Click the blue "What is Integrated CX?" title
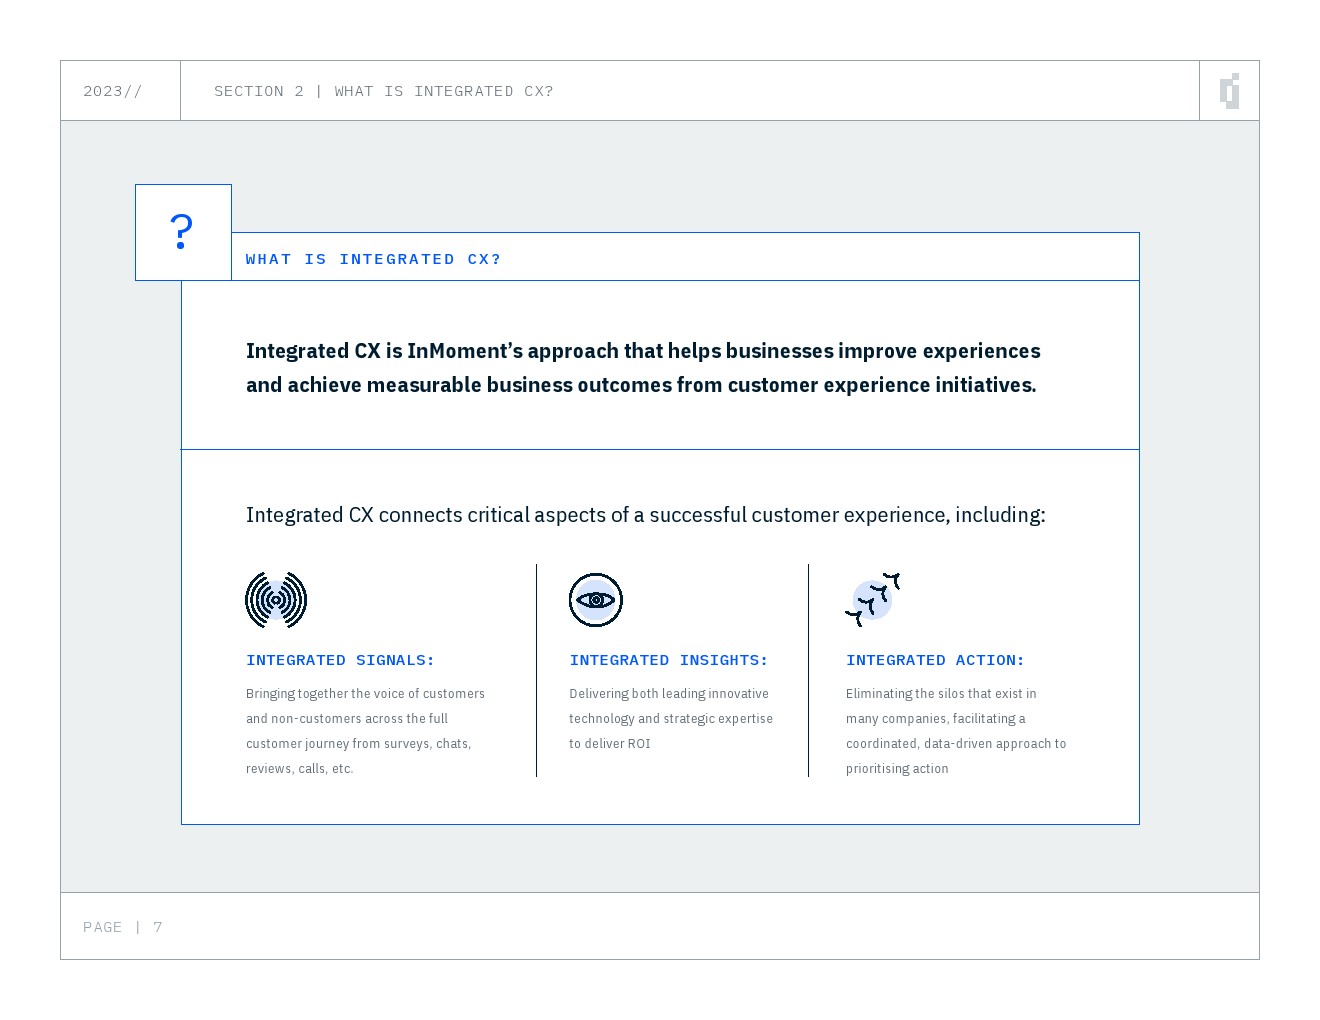Screen dimensions: 1320x1020 pos(373,259)
